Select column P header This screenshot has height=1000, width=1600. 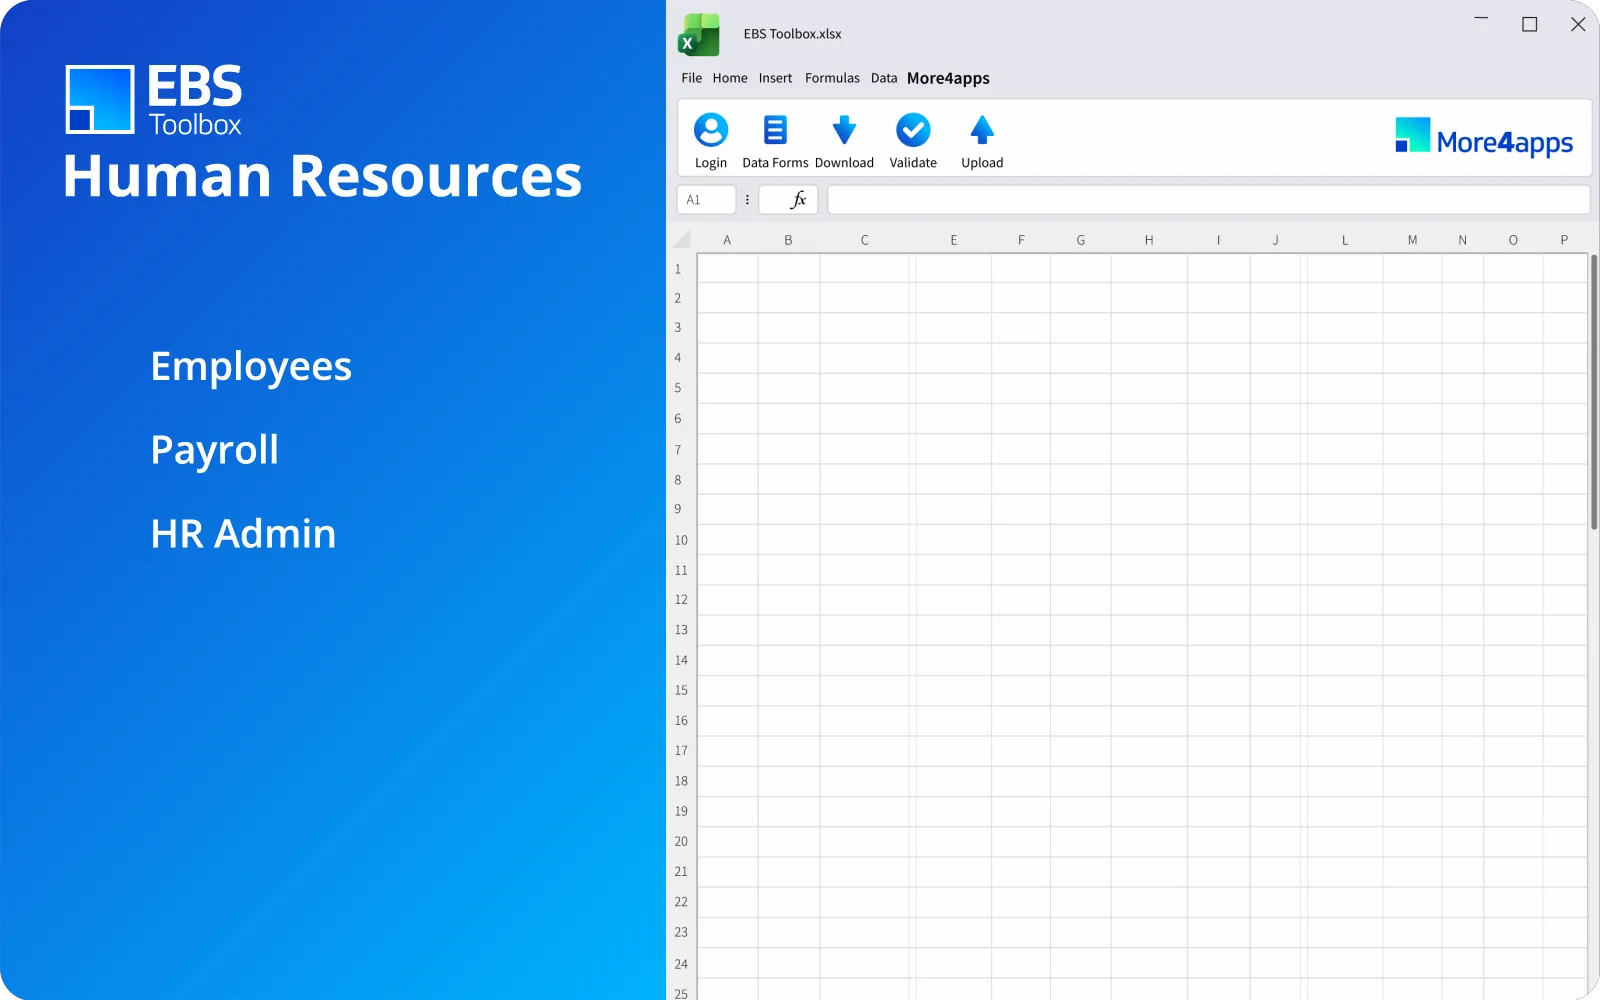pyautogui.click(x=1564, y=240)
